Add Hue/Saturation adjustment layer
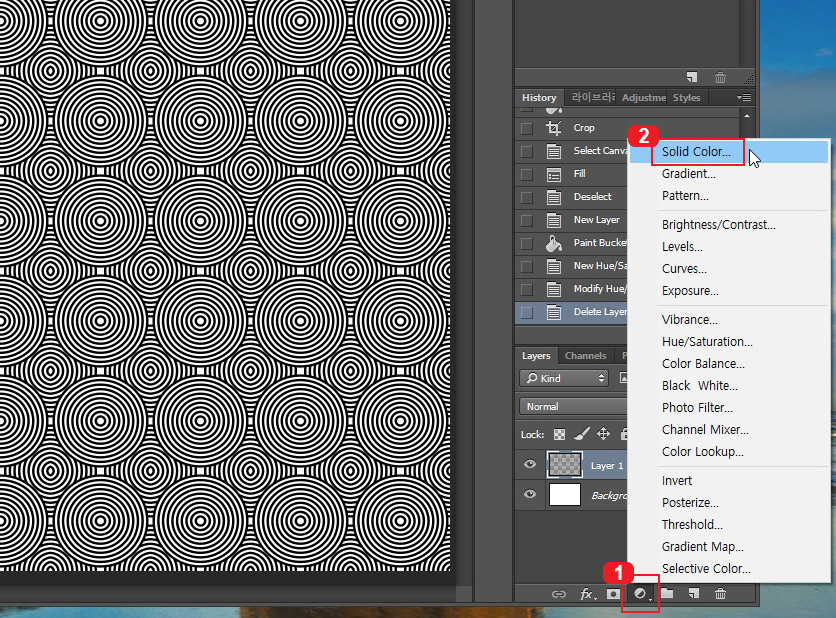Screen dimensions: 836x618 click(x=729, y=342)
